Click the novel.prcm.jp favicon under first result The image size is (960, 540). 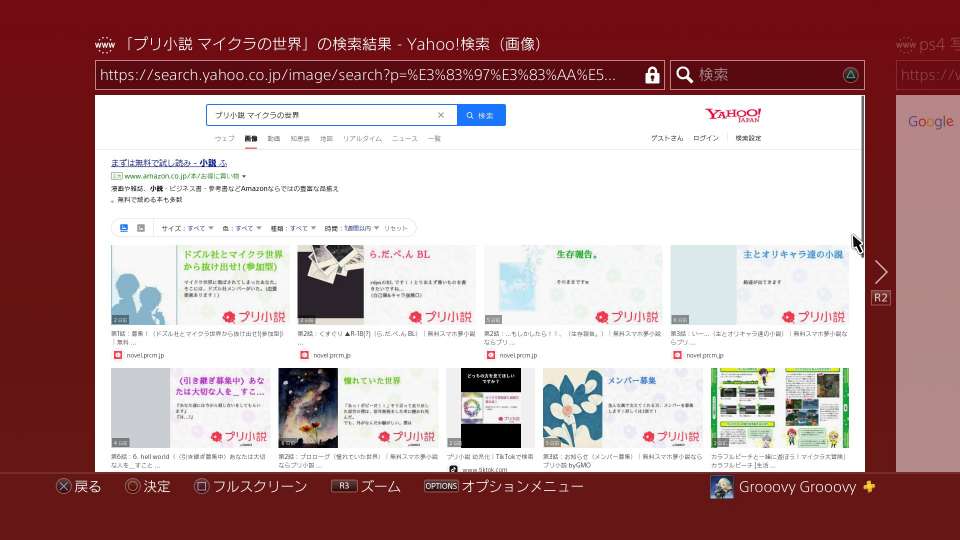tap(118, 355)
